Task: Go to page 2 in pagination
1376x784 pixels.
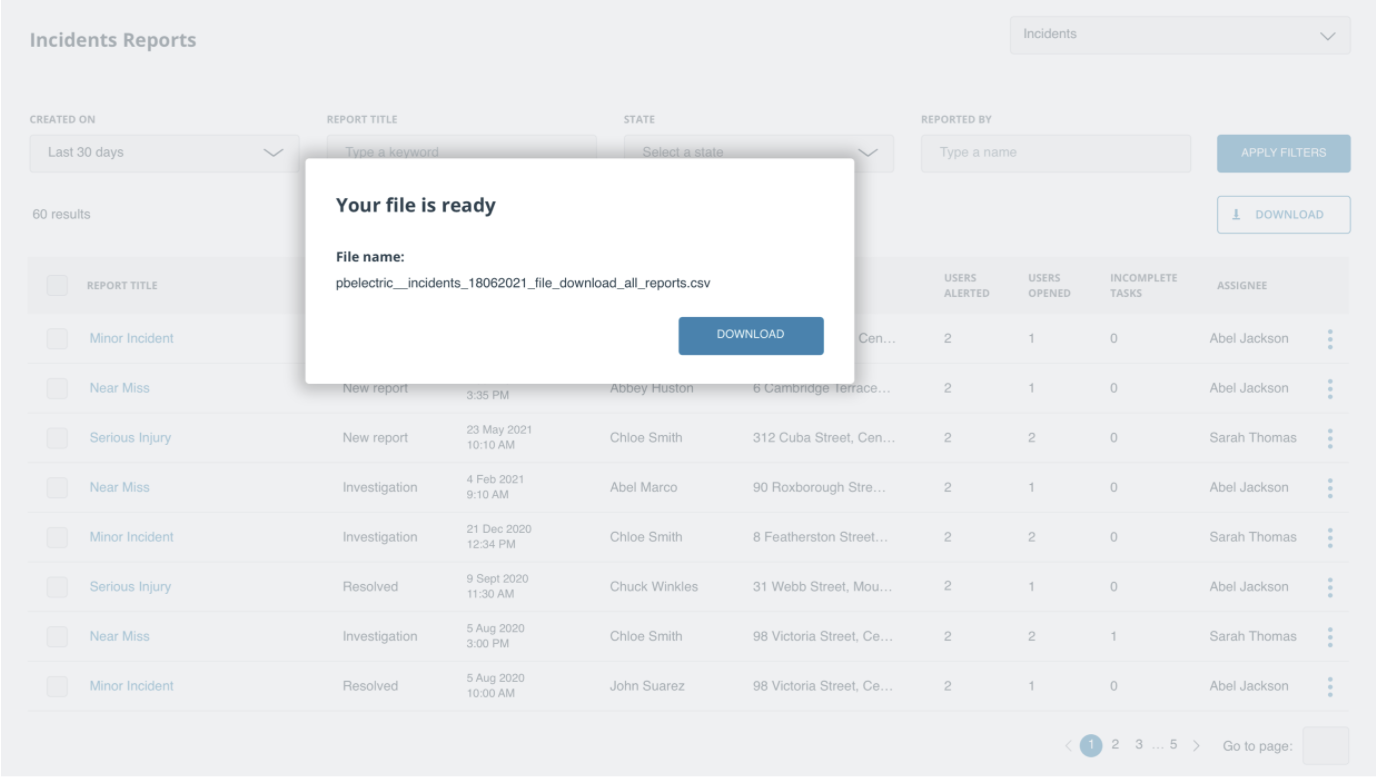Action: [1115, 745]
